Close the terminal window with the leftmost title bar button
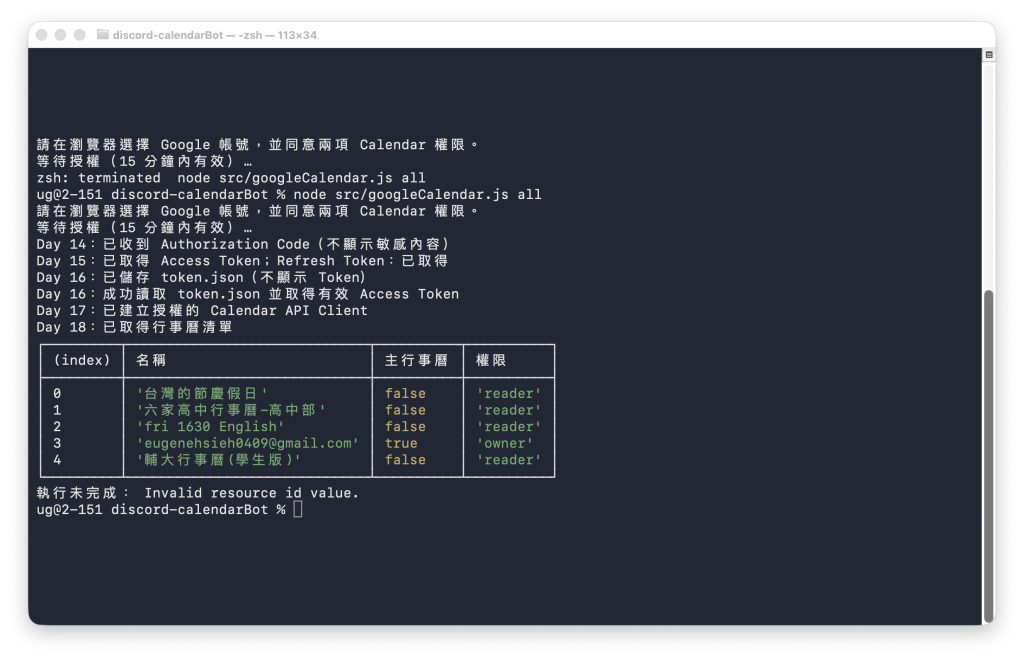 coord(42,35)
